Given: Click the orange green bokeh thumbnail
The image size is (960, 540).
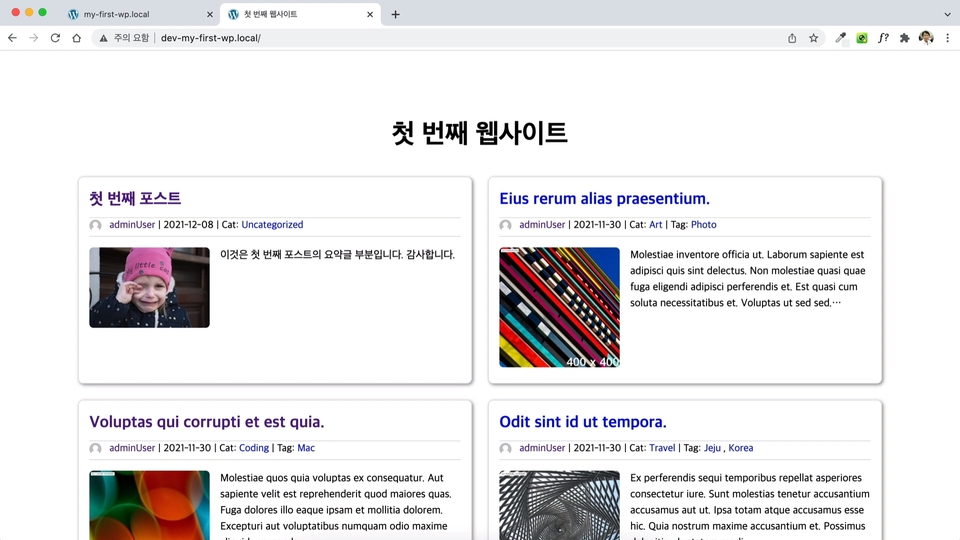Looking at the screenshot, I should point(149,505).
